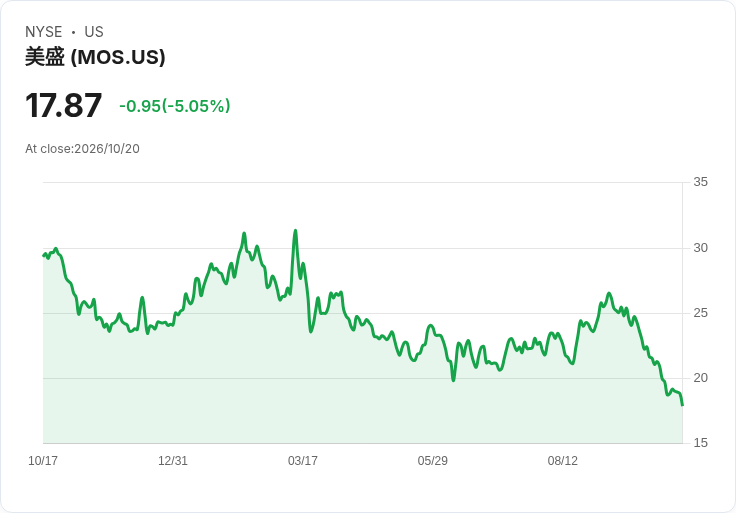Click the 25 price axis label

coord(700,313)
